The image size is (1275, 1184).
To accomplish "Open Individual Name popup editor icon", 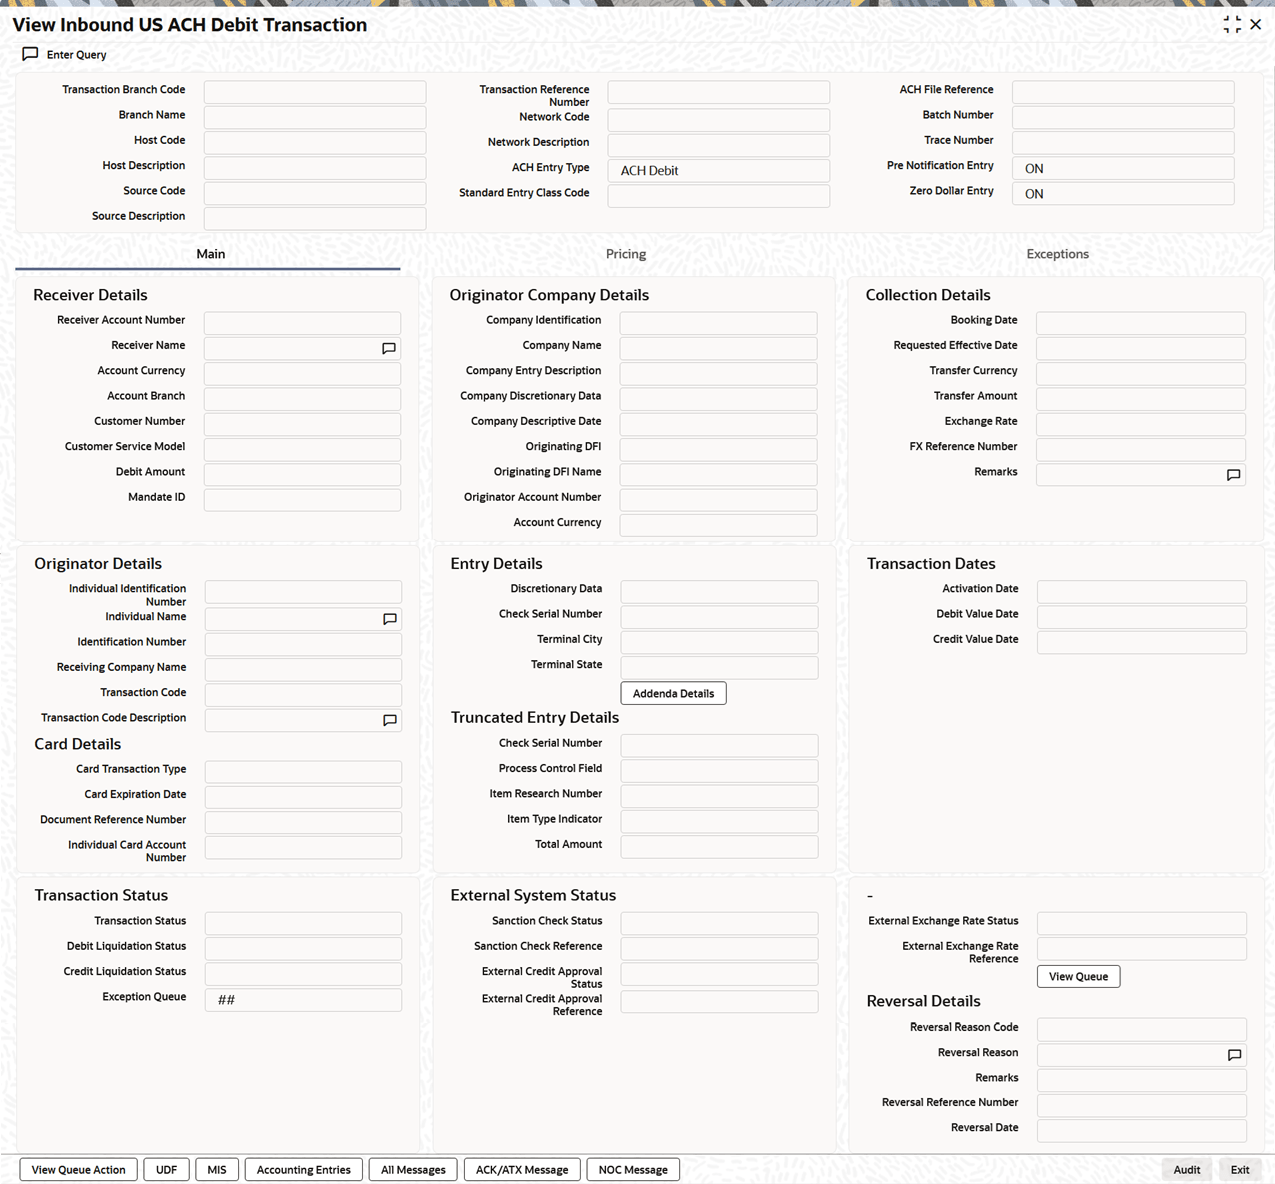I will [390, 619].
